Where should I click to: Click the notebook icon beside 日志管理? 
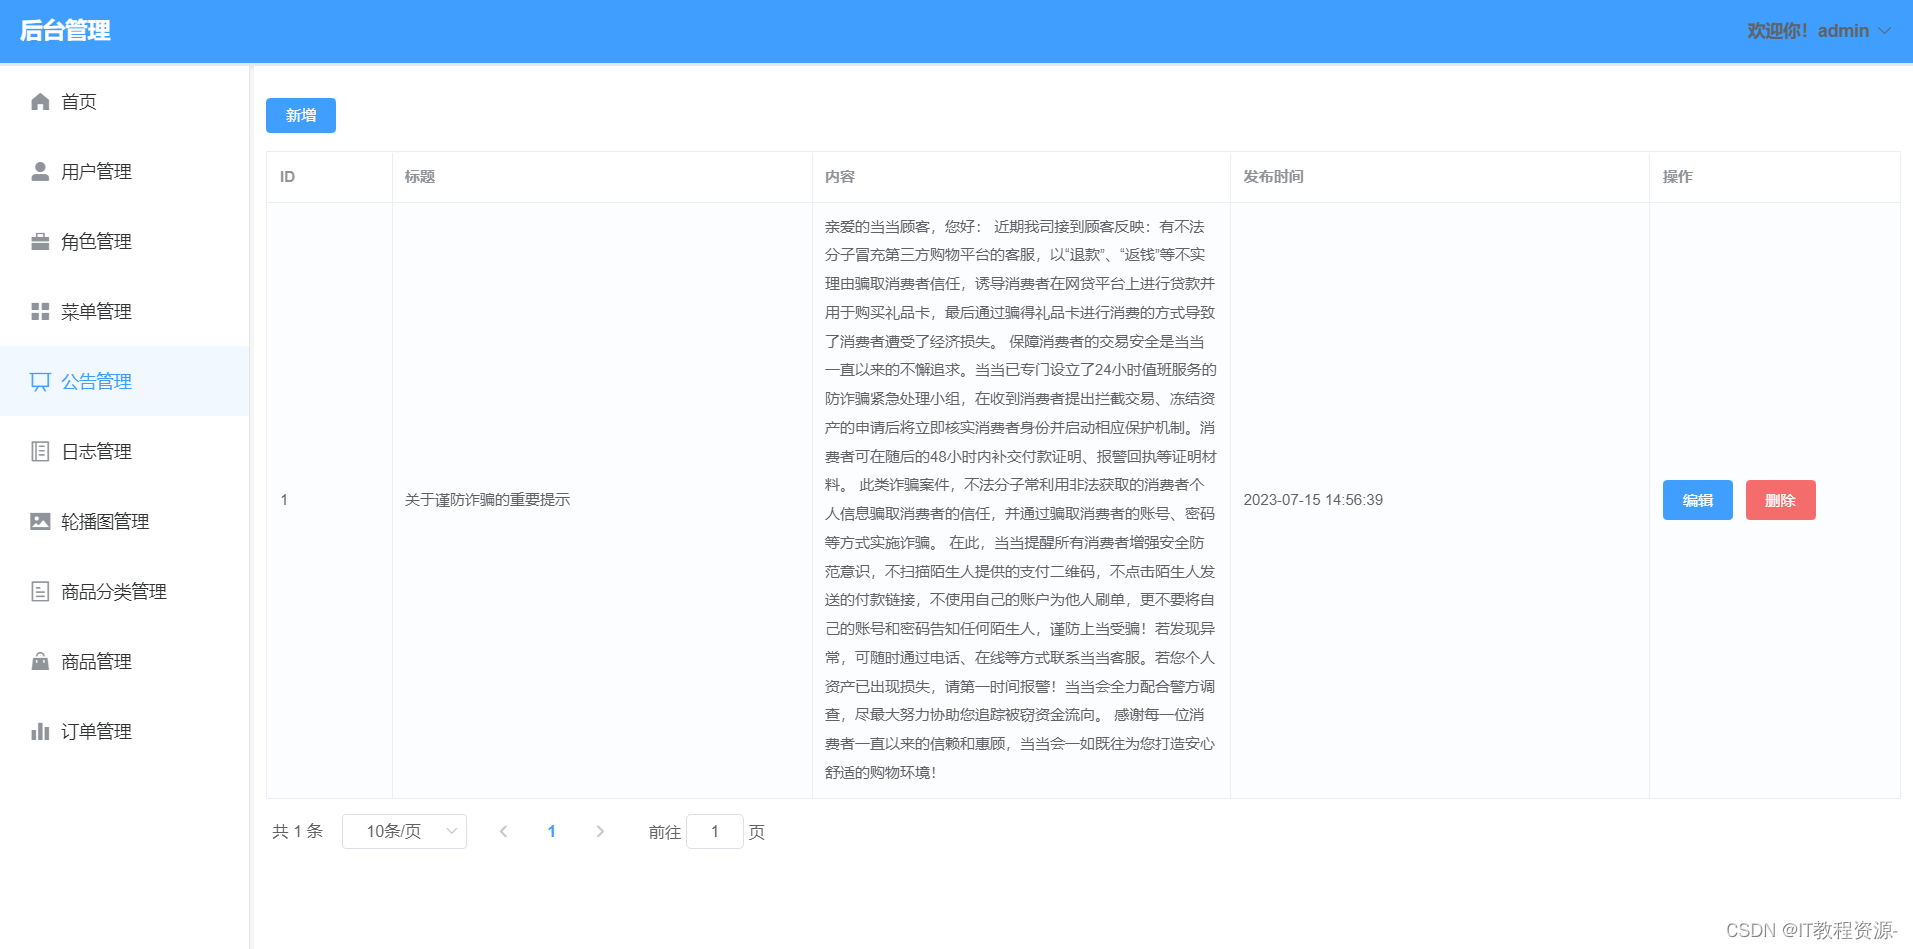point(40,451)
